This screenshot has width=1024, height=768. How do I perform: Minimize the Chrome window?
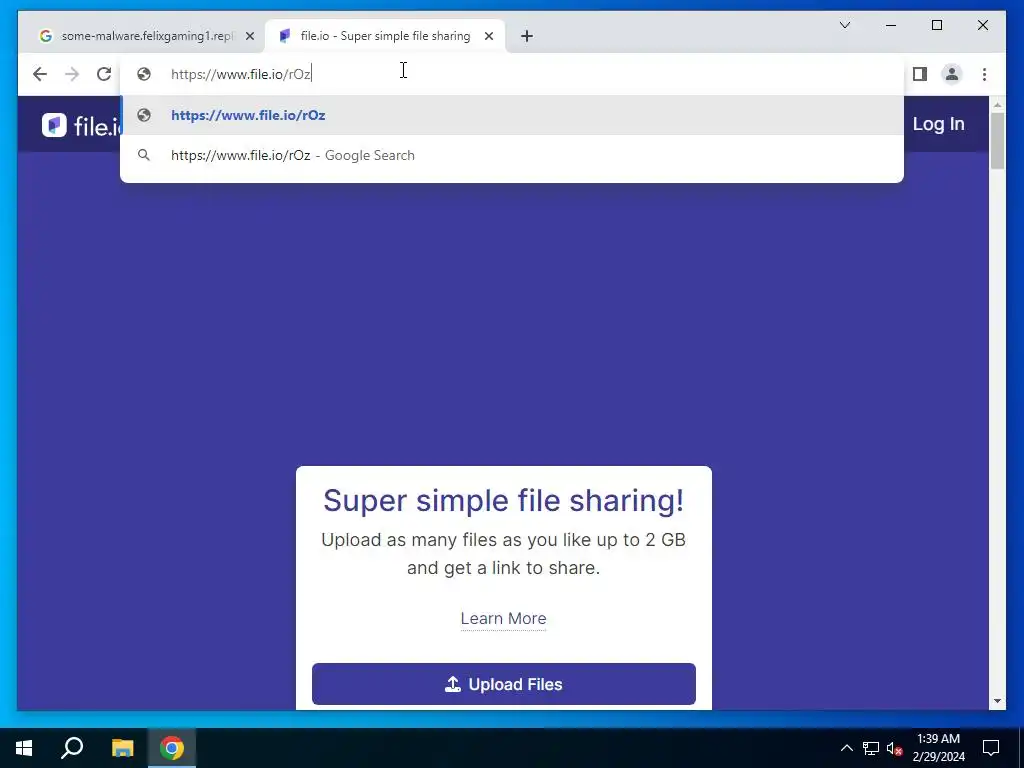[x=891, y=25]
